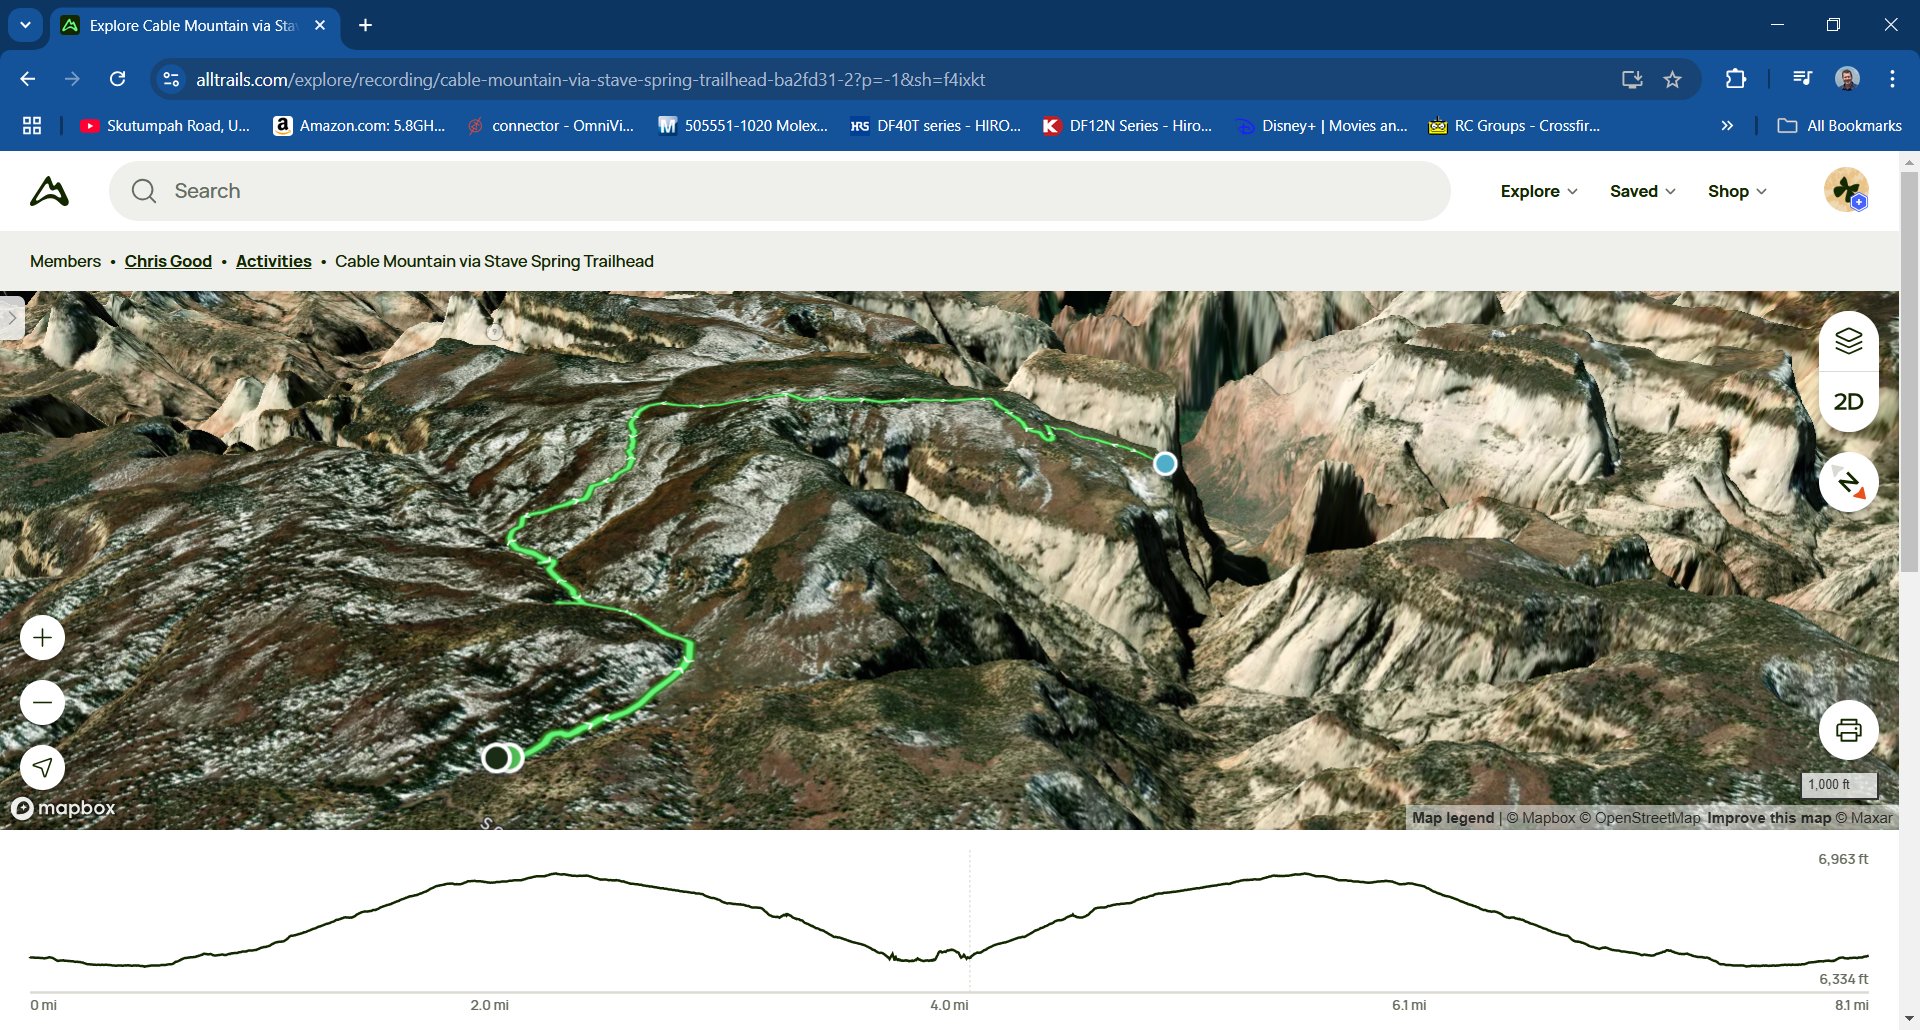
Task: Click the AllTrails search field
Action: 780,191
